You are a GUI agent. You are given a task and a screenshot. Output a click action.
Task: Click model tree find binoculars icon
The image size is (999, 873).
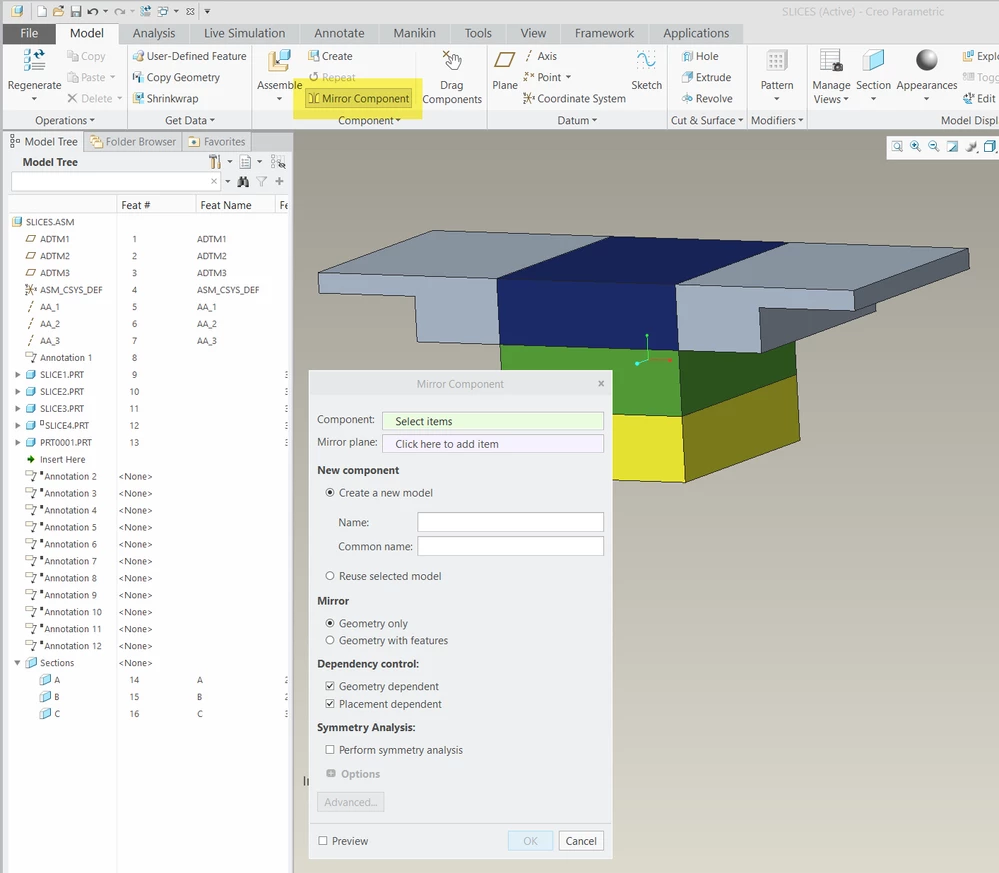click(x=243, y=182)
